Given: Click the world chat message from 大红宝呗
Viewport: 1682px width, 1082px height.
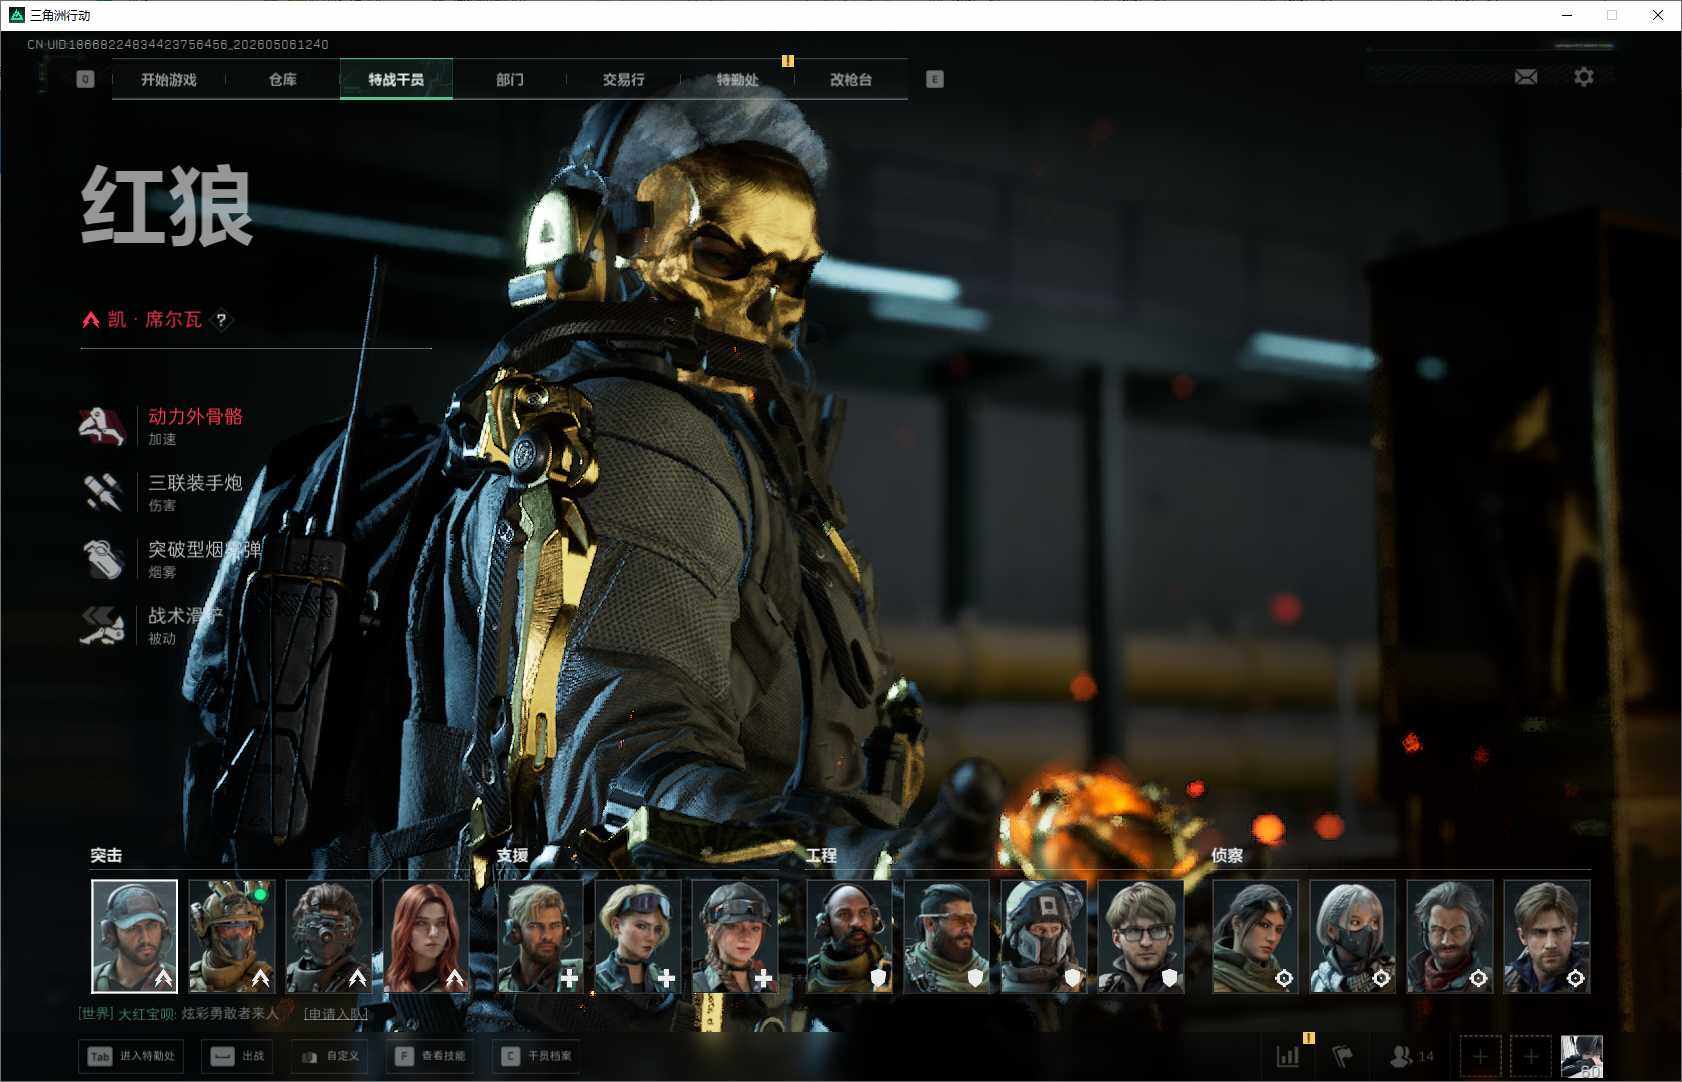Looking at the screenshot, I should pos(179,1014).
